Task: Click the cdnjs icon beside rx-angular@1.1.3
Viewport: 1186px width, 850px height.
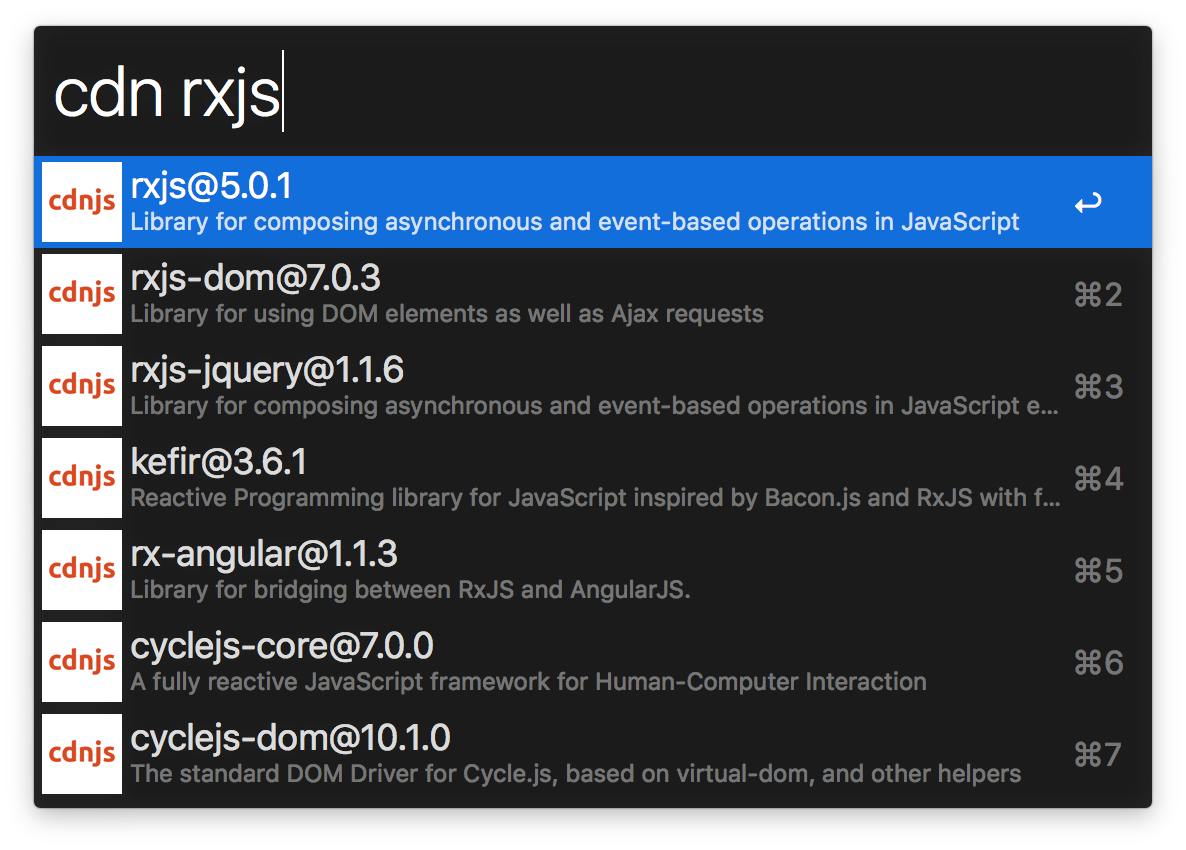Action: [x=82, y=570]
